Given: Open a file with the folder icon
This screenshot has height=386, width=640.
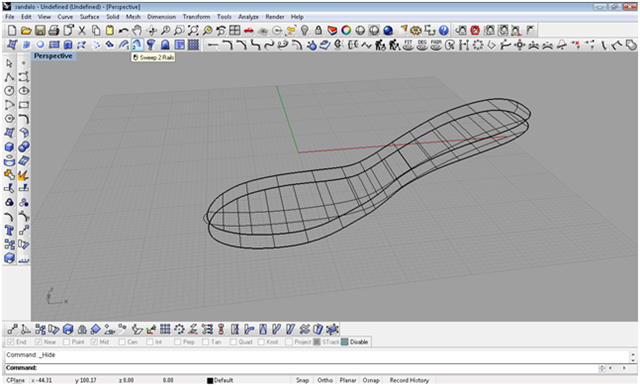Looking at the screenshot, I should coord(26,31).
